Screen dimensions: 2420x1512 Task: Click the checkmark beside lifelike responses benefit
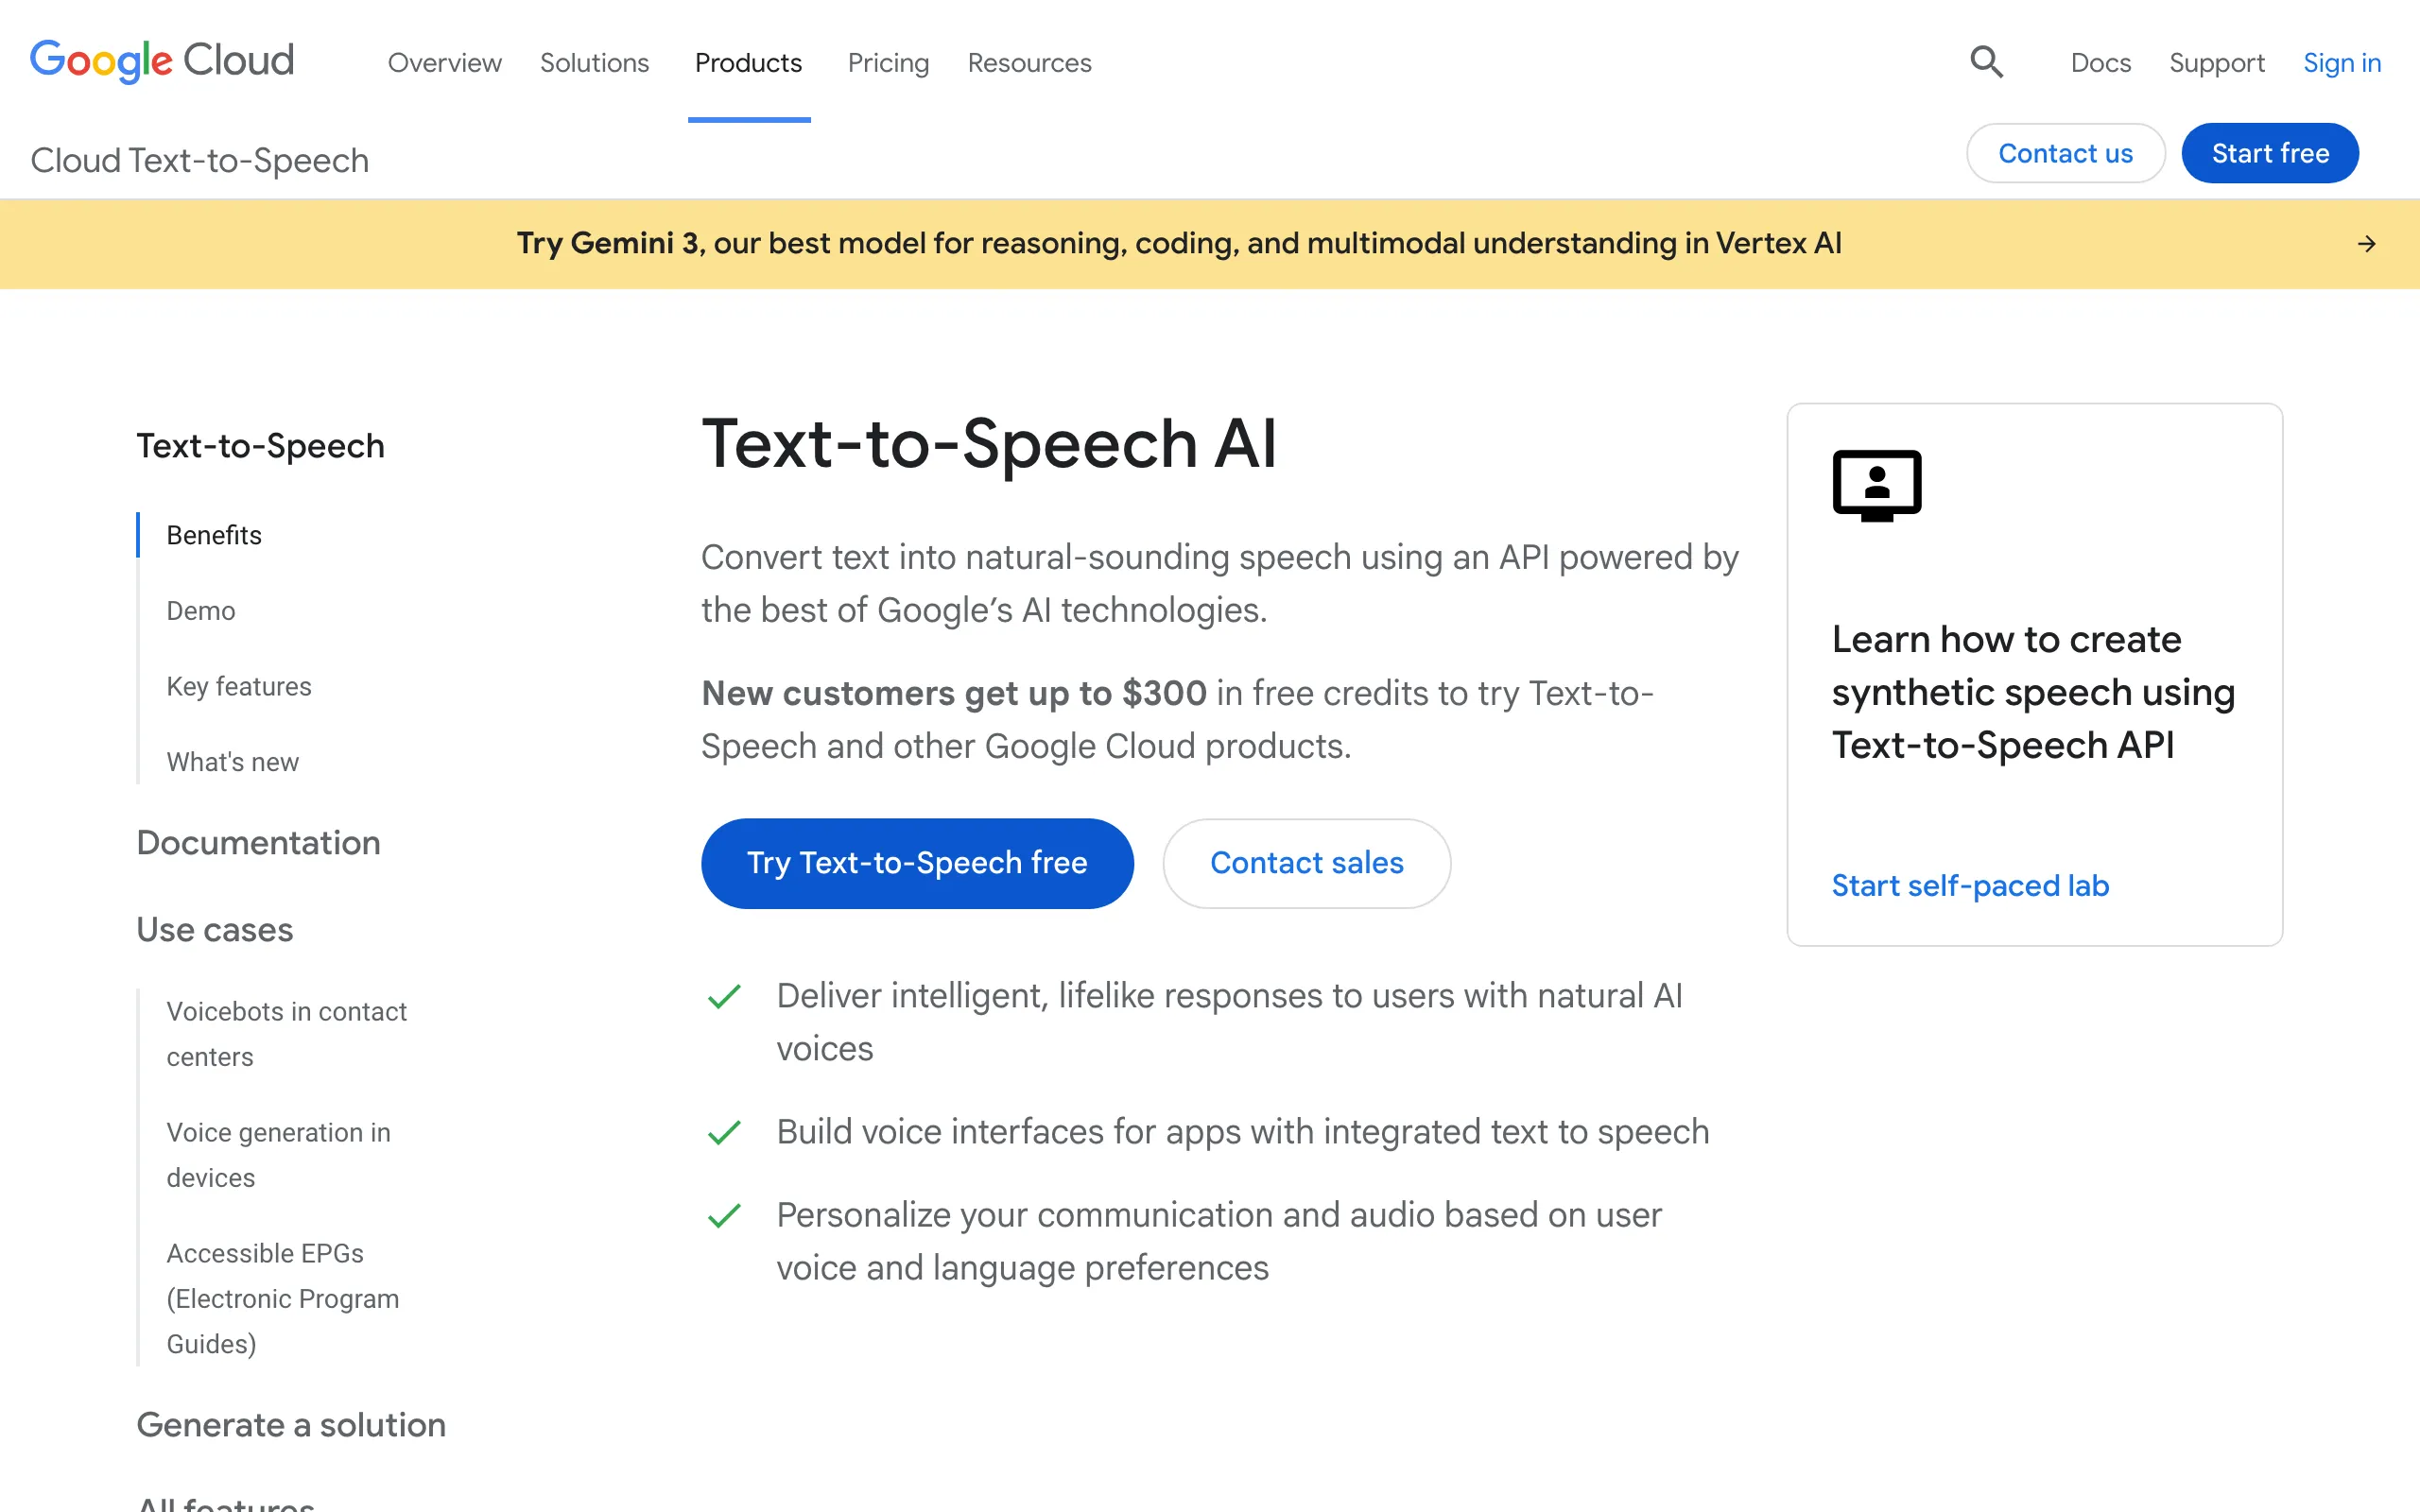[724, 996]
